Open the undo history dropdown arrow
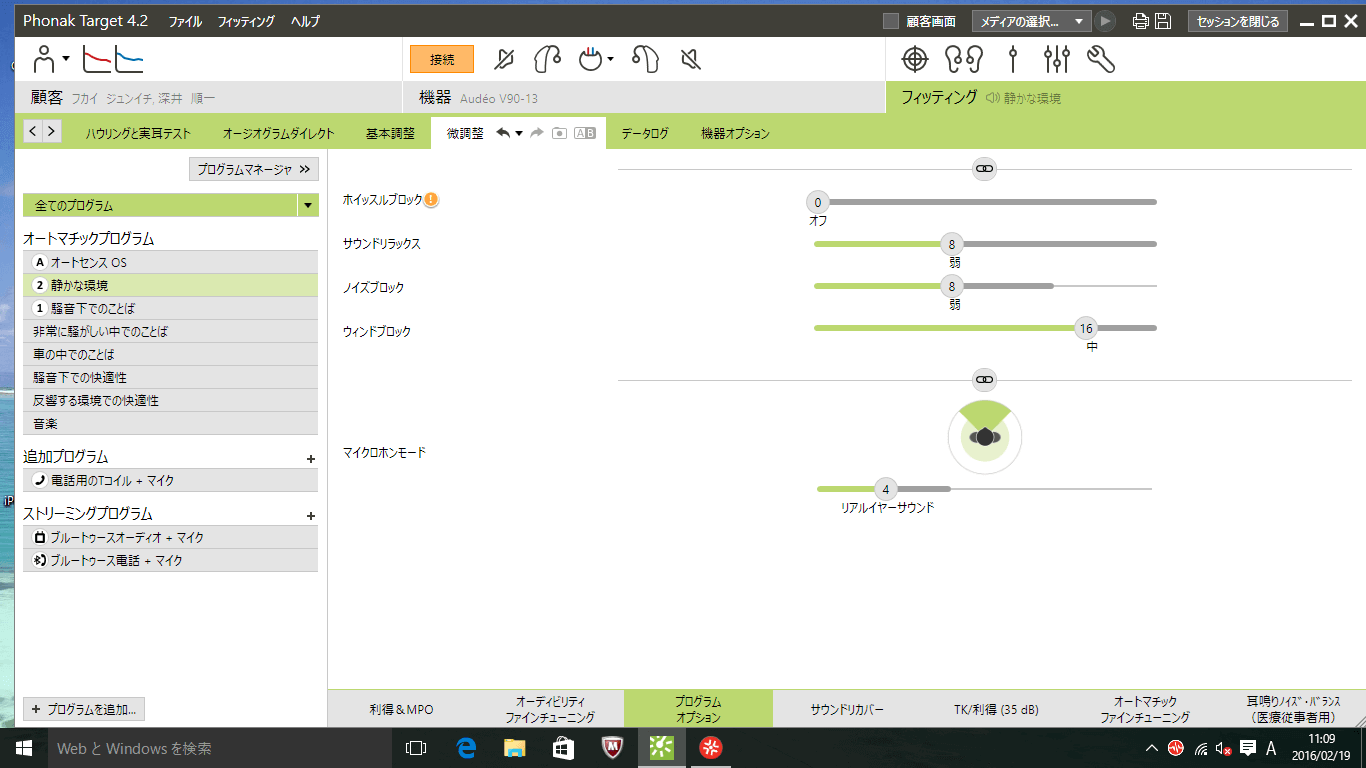The image size is (1366, 768). point(519,134)
